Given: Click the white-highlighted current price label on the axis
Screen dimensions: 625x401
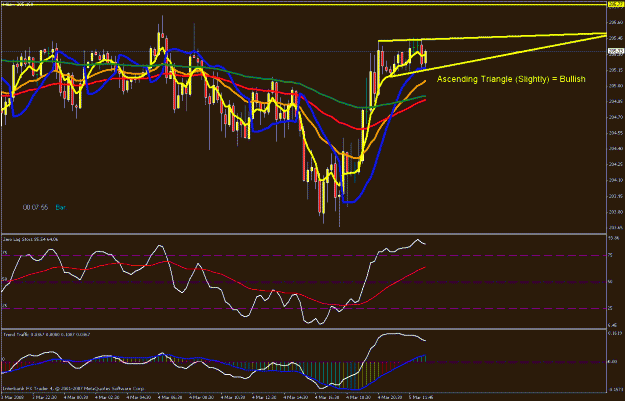Looking at the screenshot, I should pyautogui.click(x=615, y=51).
